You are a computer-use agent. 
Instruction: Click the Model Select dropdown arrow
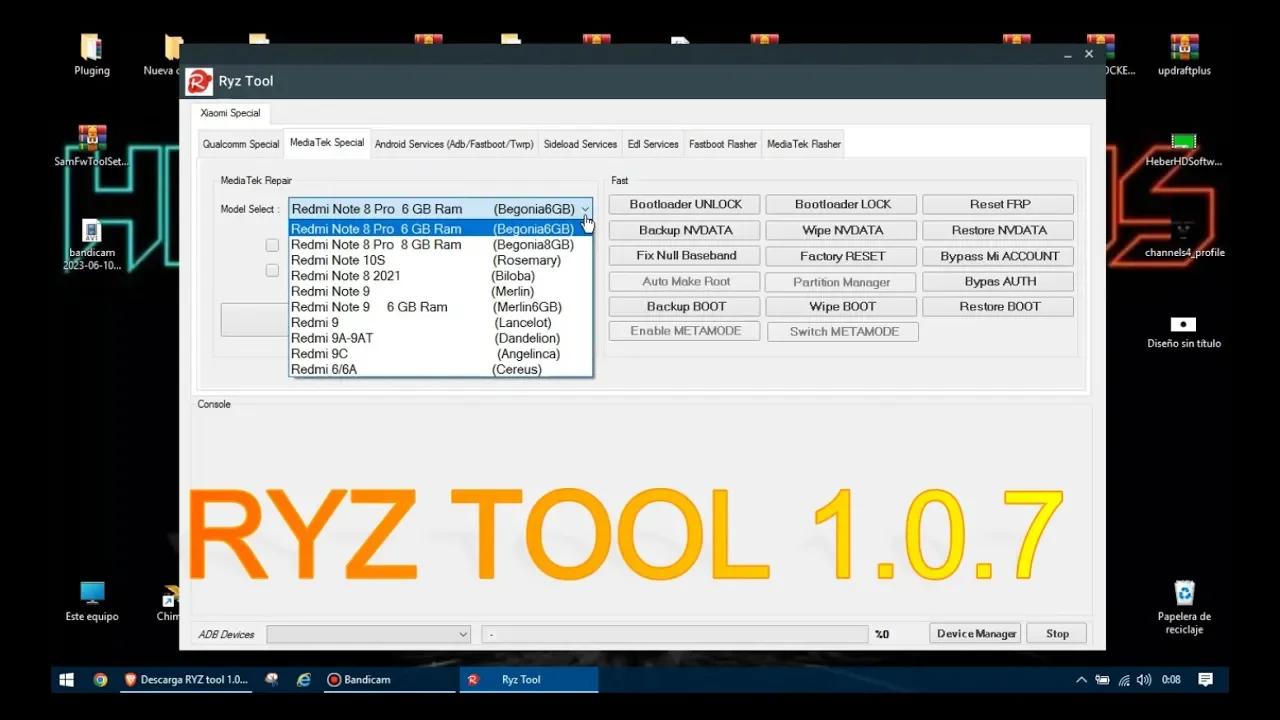point(585,208)
